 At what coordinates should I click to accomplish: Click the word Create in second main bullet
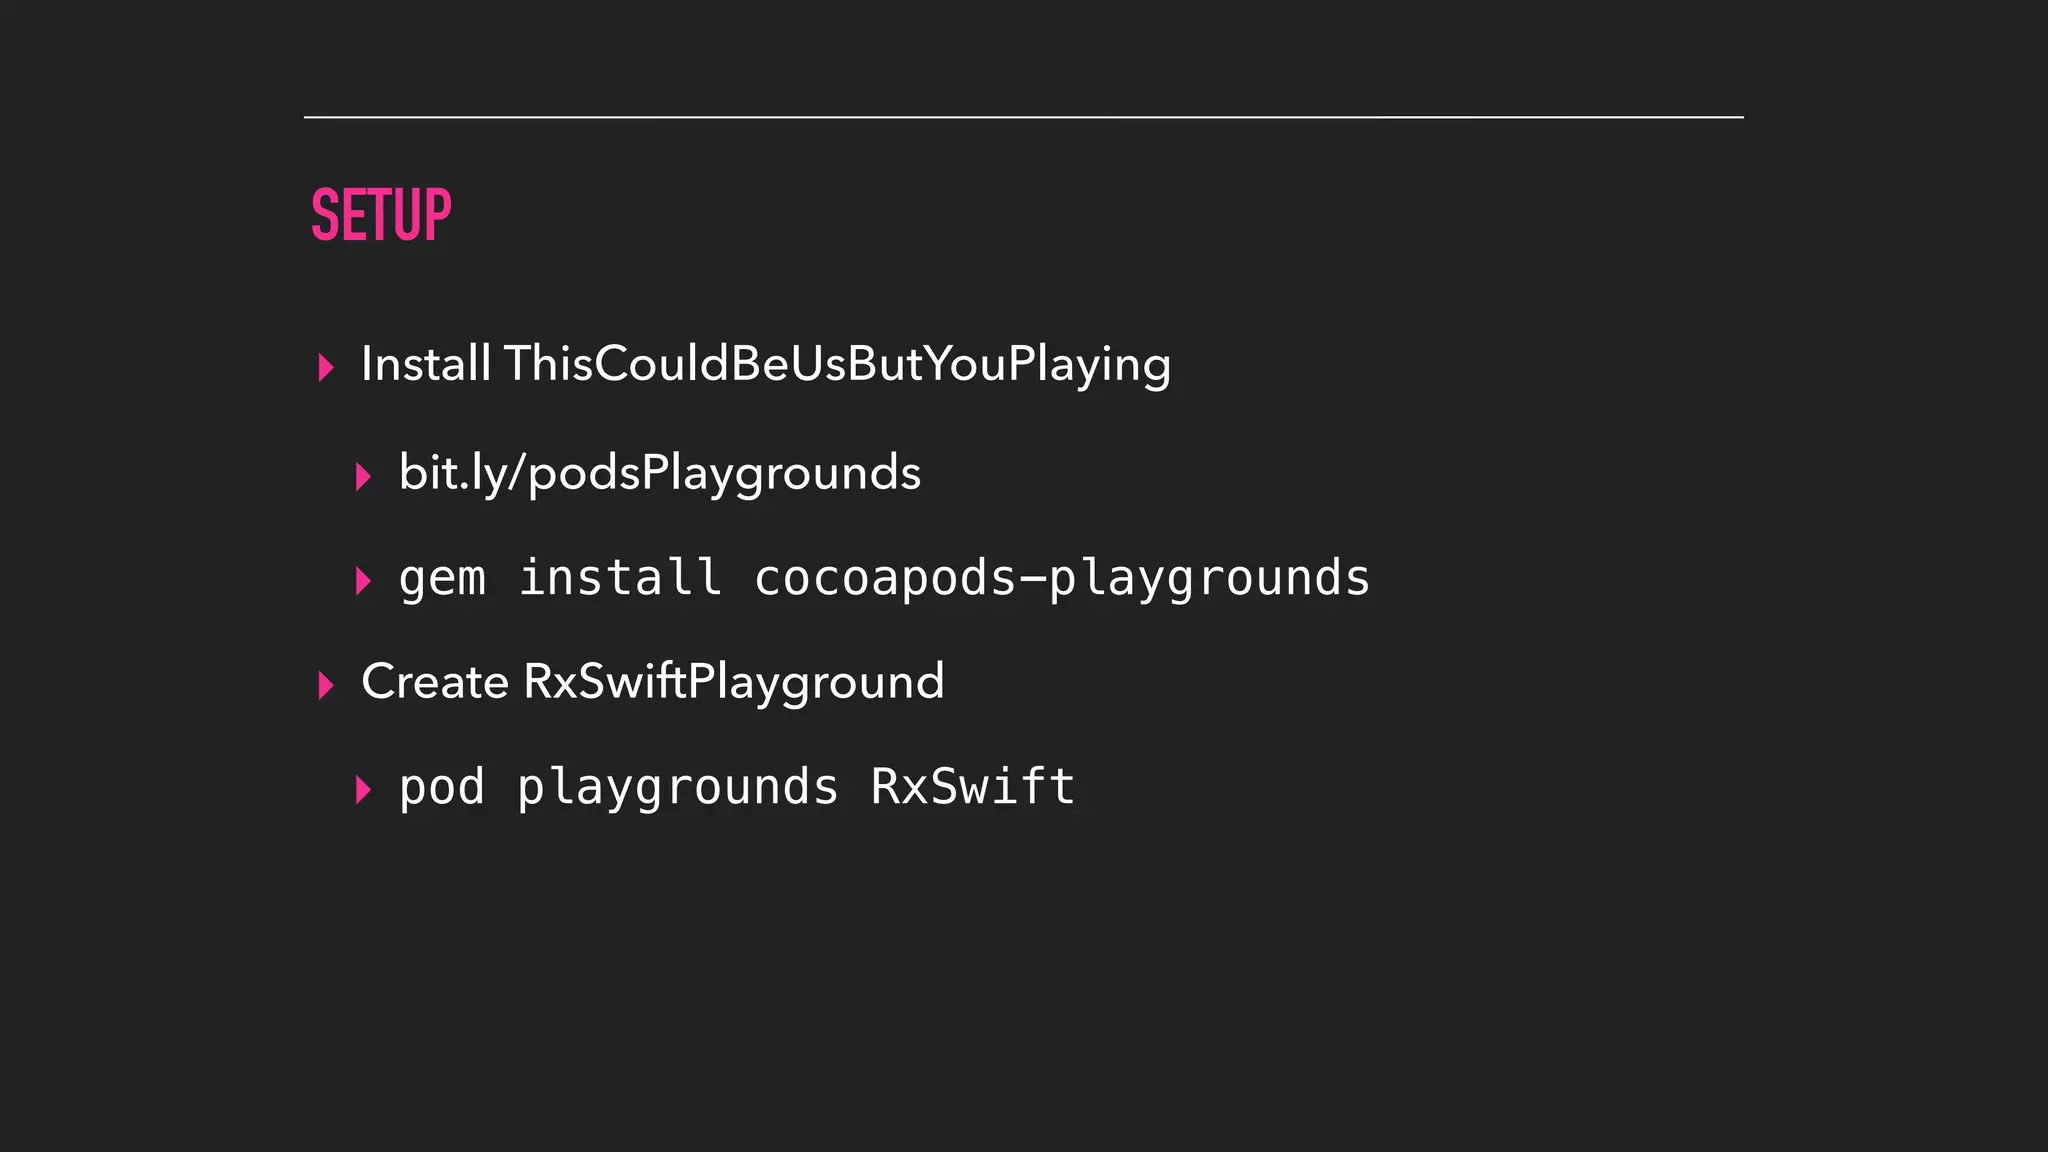click(x=435, y=682)
